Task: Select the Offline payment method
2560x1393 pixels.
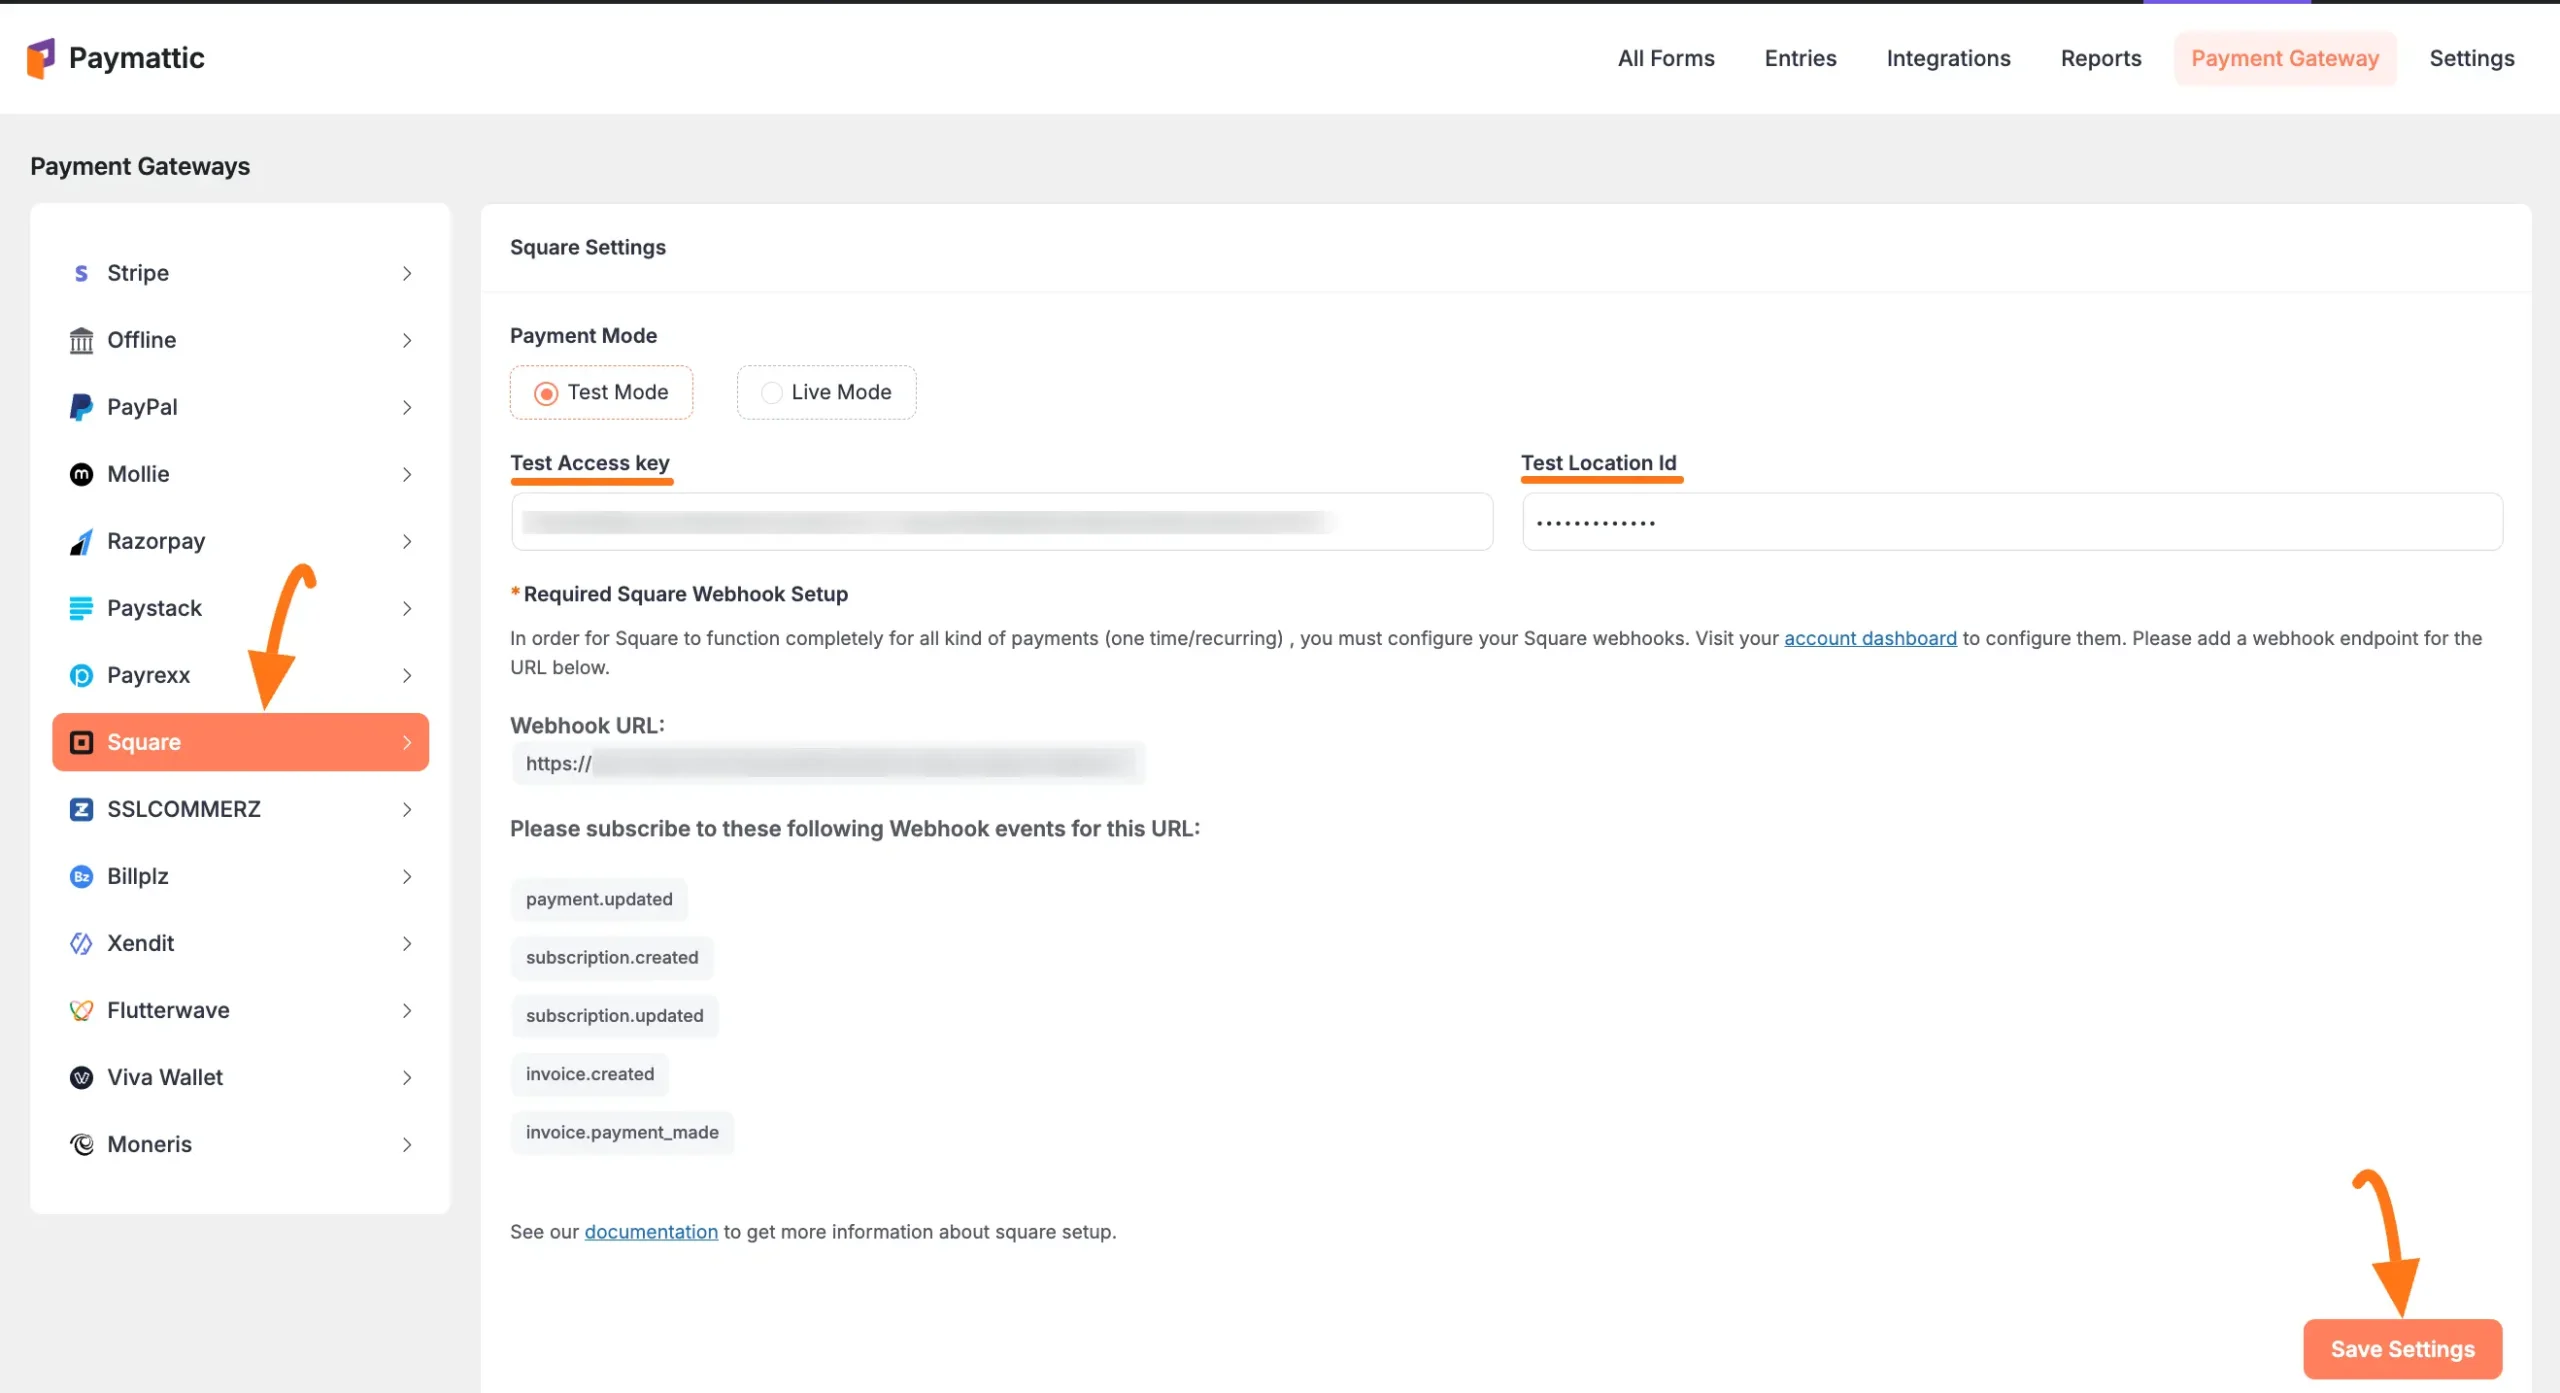Action: [x=140, y=340]
